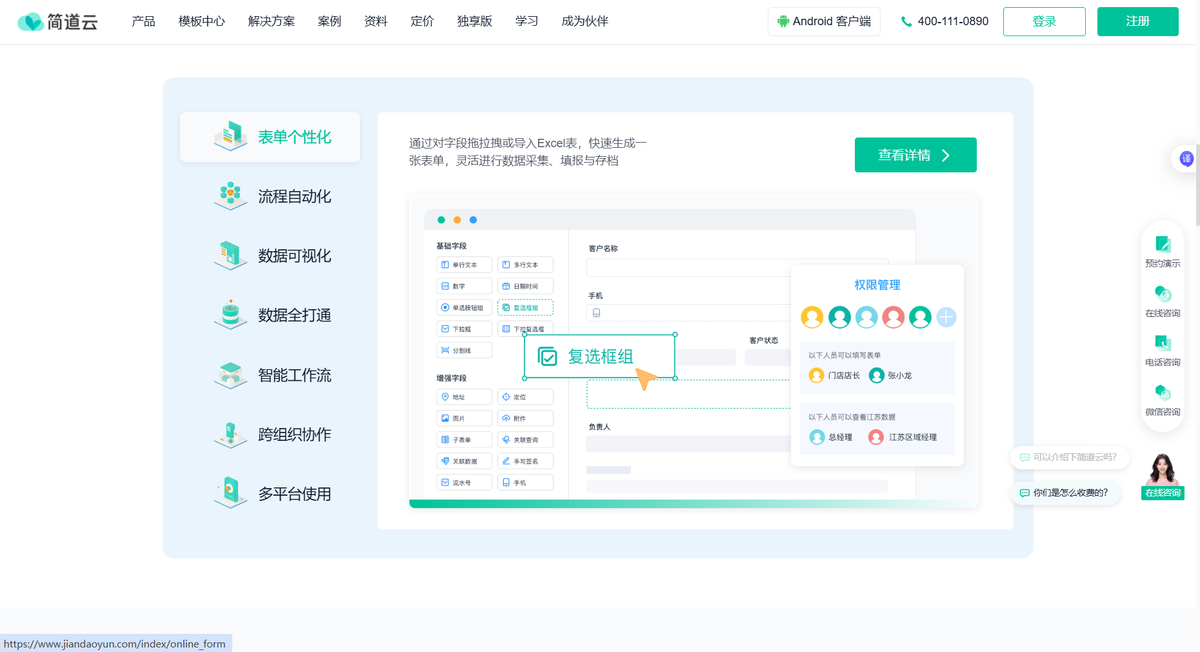Click the 简道云 logo
This screenshot has width=1200, height=652.
pyautogui.click(x=58, y=21)
